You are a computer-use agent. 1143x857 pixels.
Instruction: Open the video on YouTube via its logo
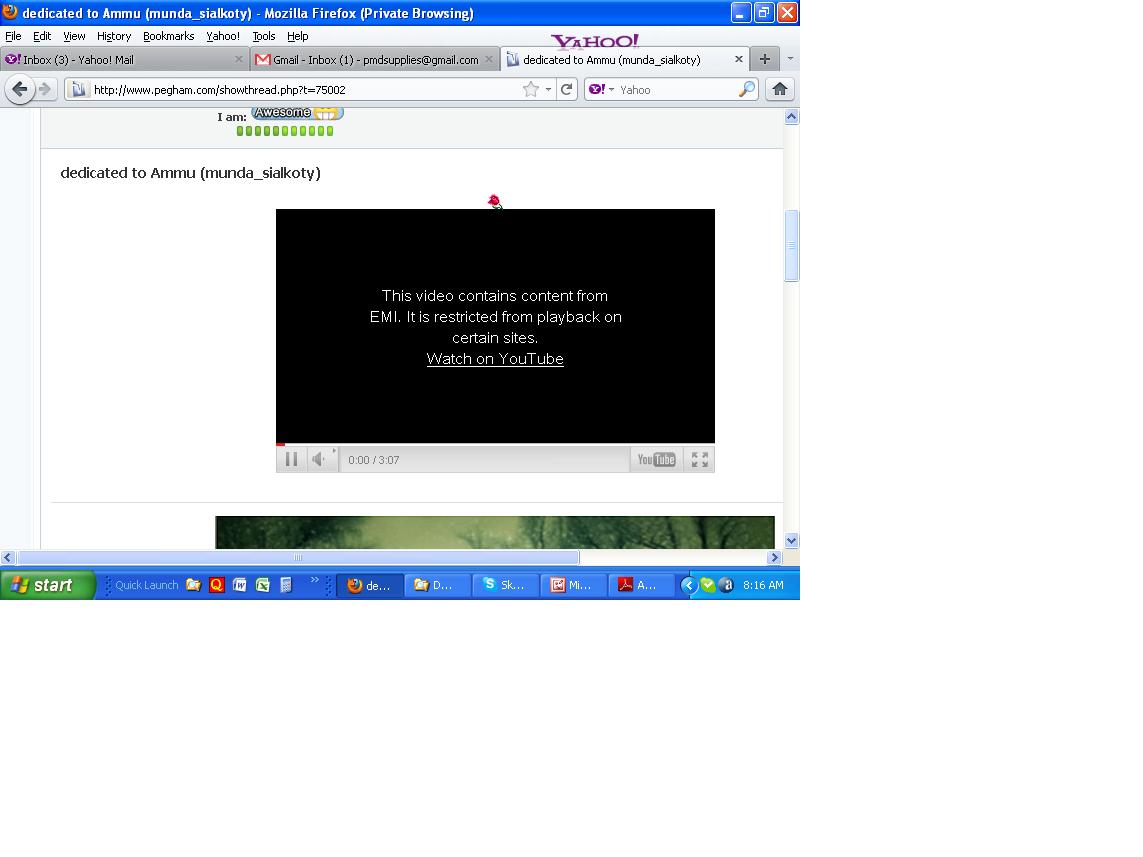coord(656,460)
